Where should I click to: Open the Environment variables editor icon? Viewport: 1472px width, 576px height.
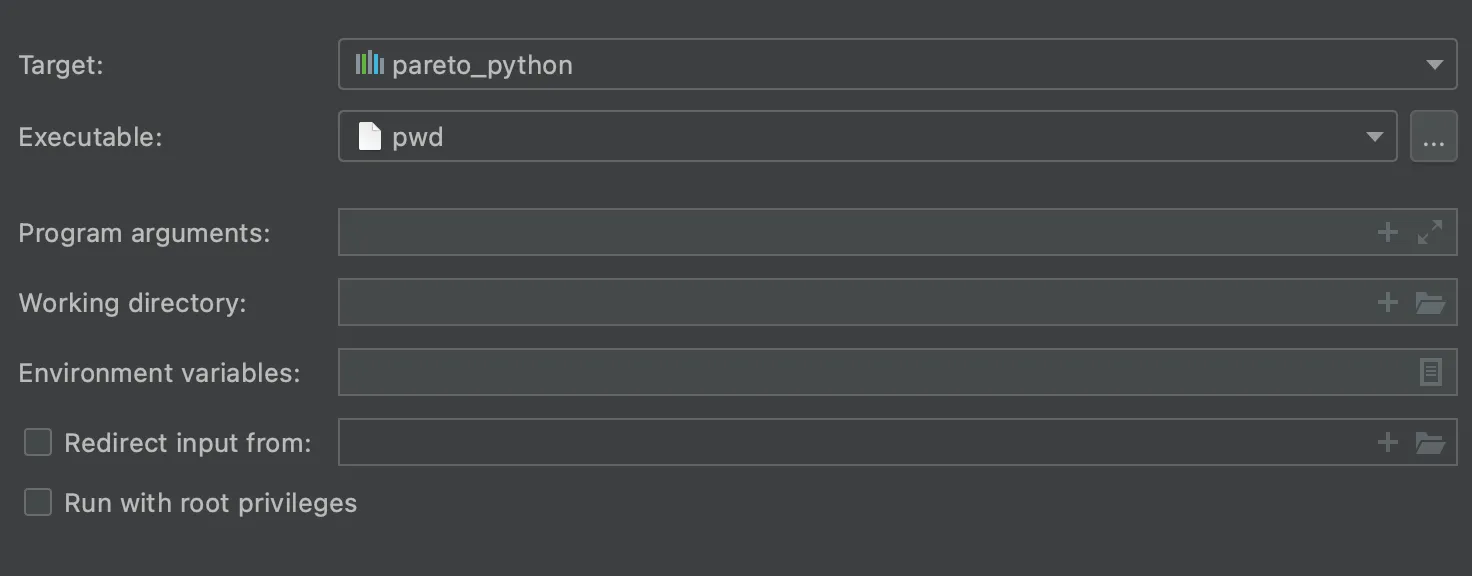coord(1430,372)
